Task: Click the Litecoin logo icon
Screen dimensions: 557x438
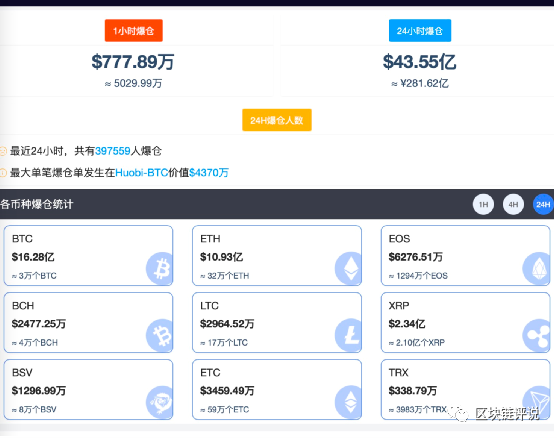Action: tap(348, 335)
